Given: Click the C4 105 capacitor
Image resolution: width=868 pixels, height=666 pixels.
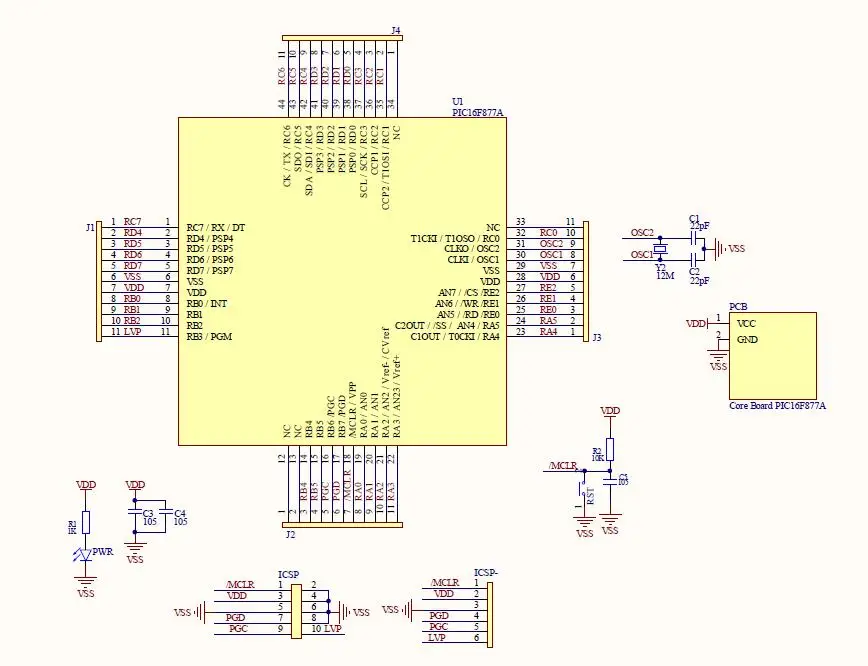Looking at the screenshot, I should point(166,512).
